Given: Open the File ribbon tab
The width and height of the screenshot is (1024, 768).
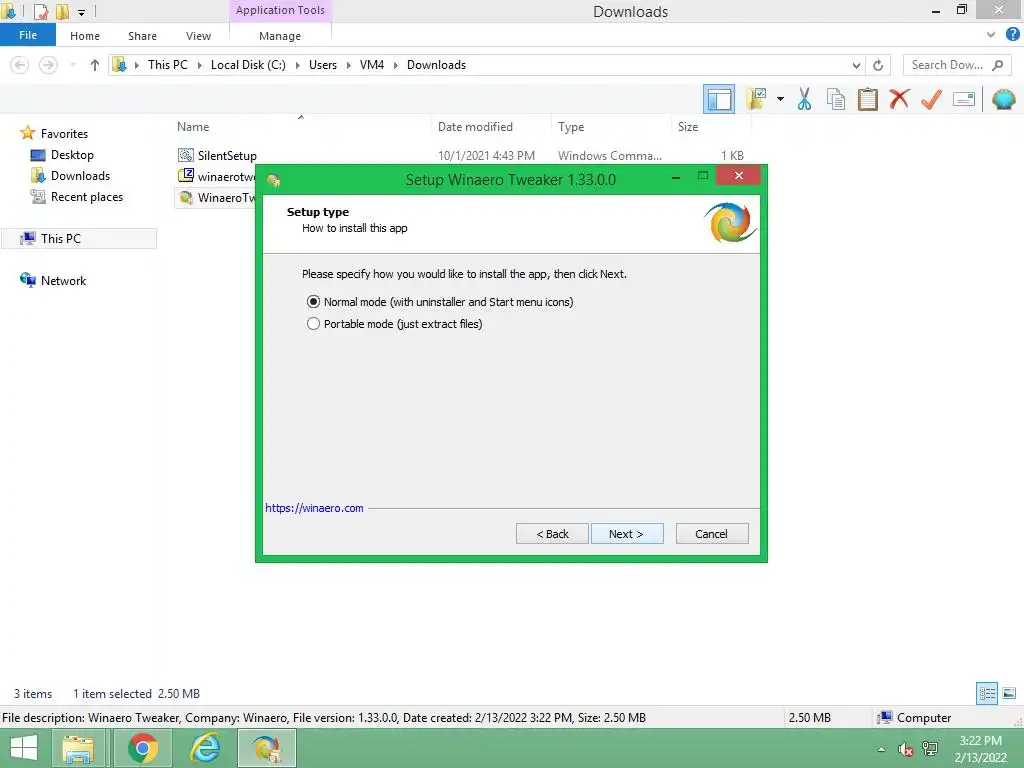Looking at the screenshot, I should click(x=27, y=35).
